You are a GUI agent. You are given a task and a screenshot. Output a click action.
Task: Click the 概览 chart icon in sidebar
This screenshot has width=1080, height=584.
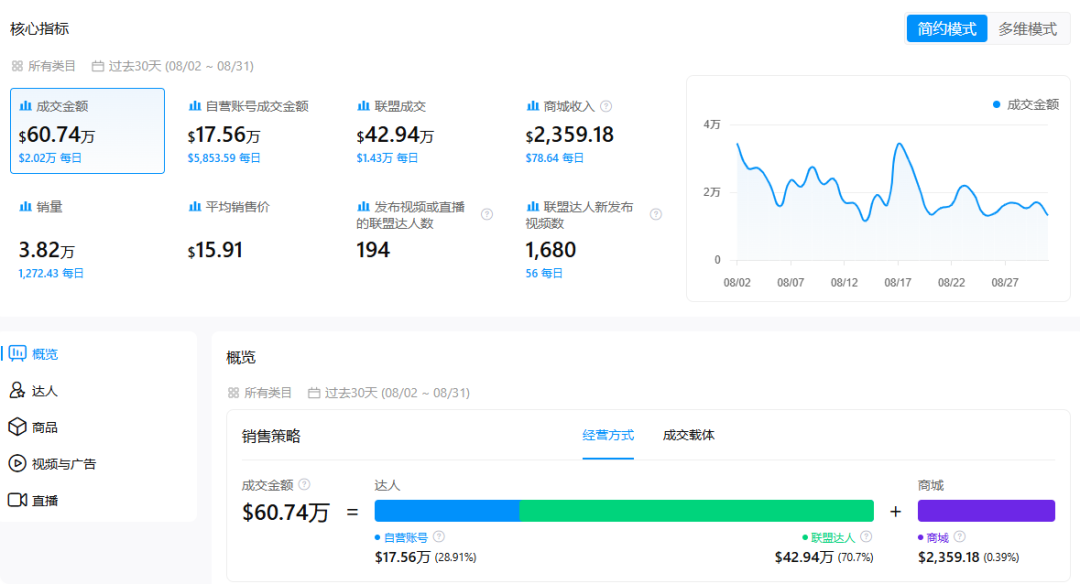click(x=17, y=354)
